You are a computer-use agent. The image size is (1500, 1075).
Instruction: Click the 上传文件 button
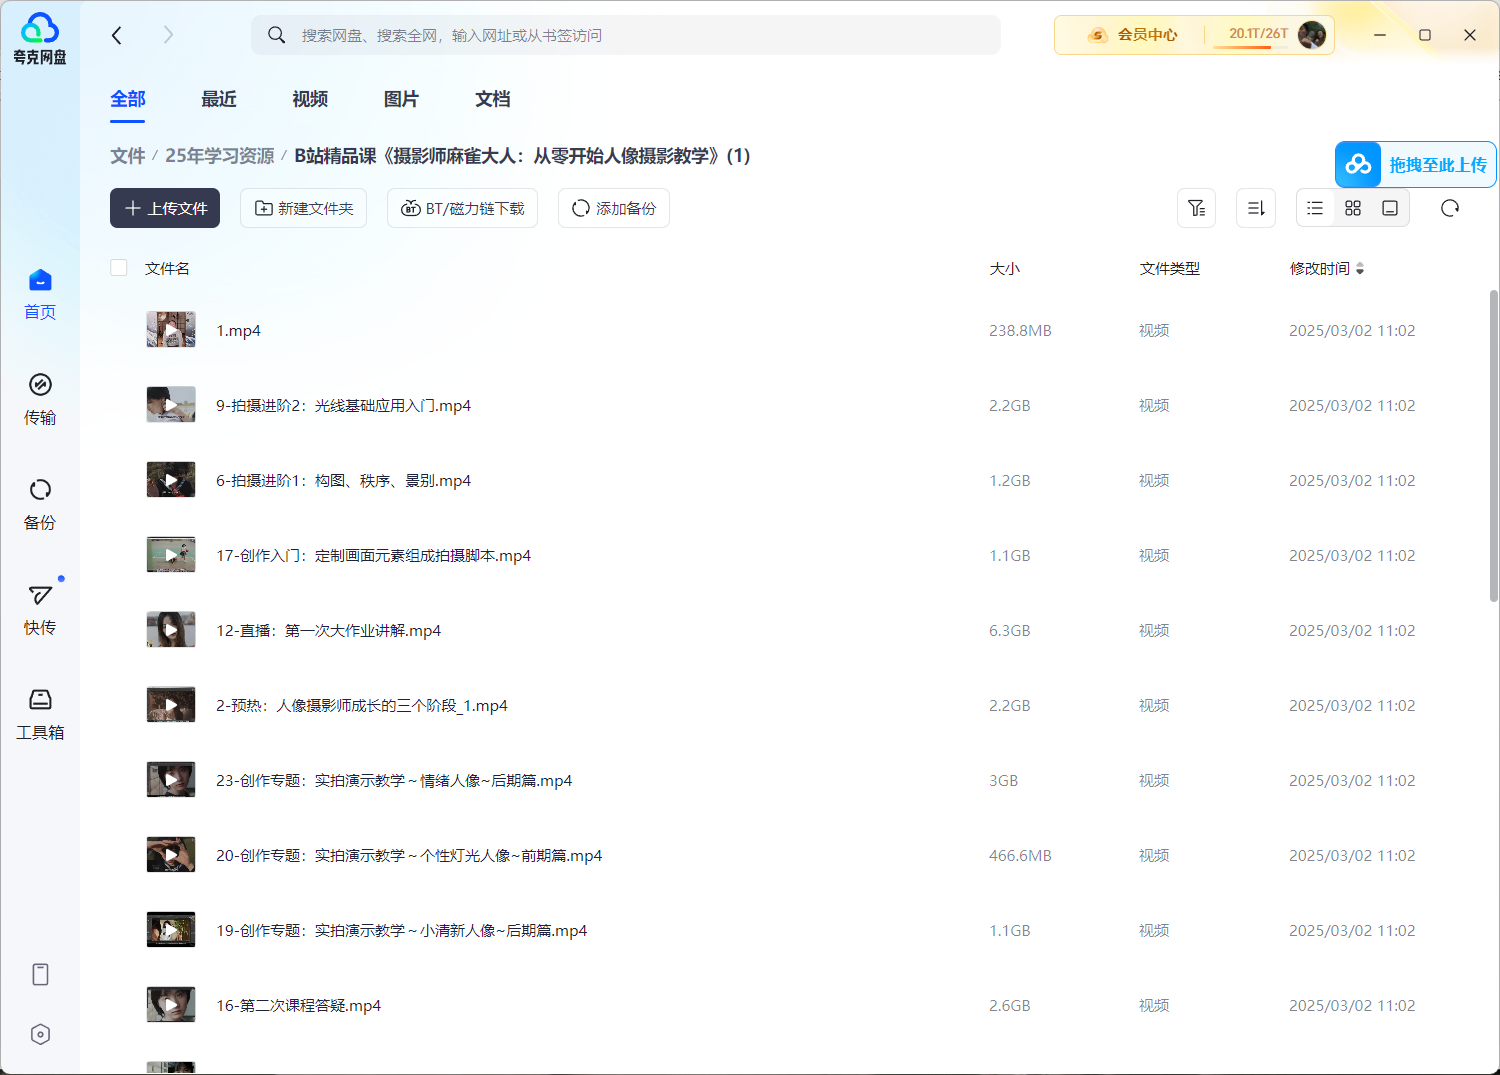[165, 208]
